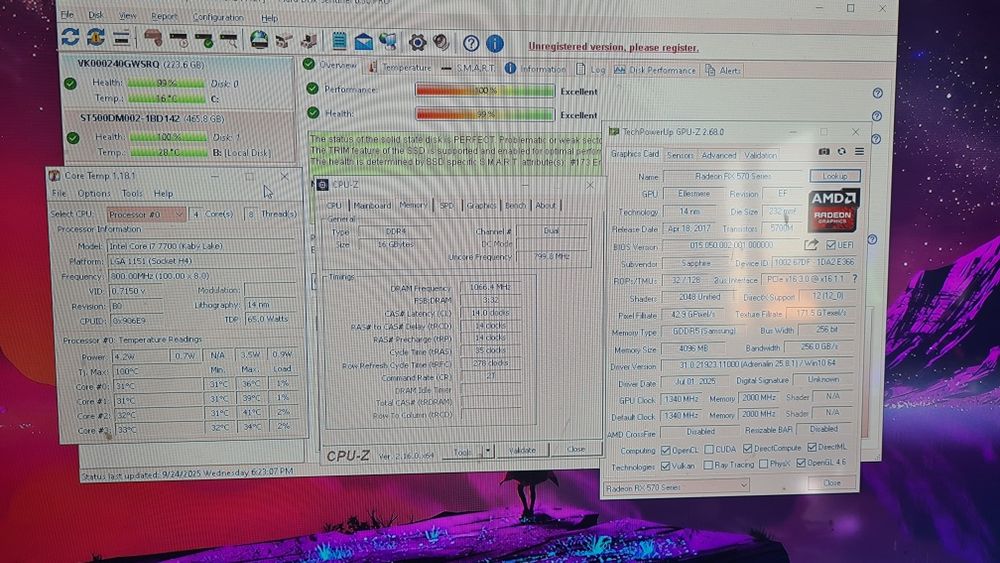Screen dimensions: 1000x563
Task: Open the Select CPU dropdown in Core Temp
Action: 146,215
